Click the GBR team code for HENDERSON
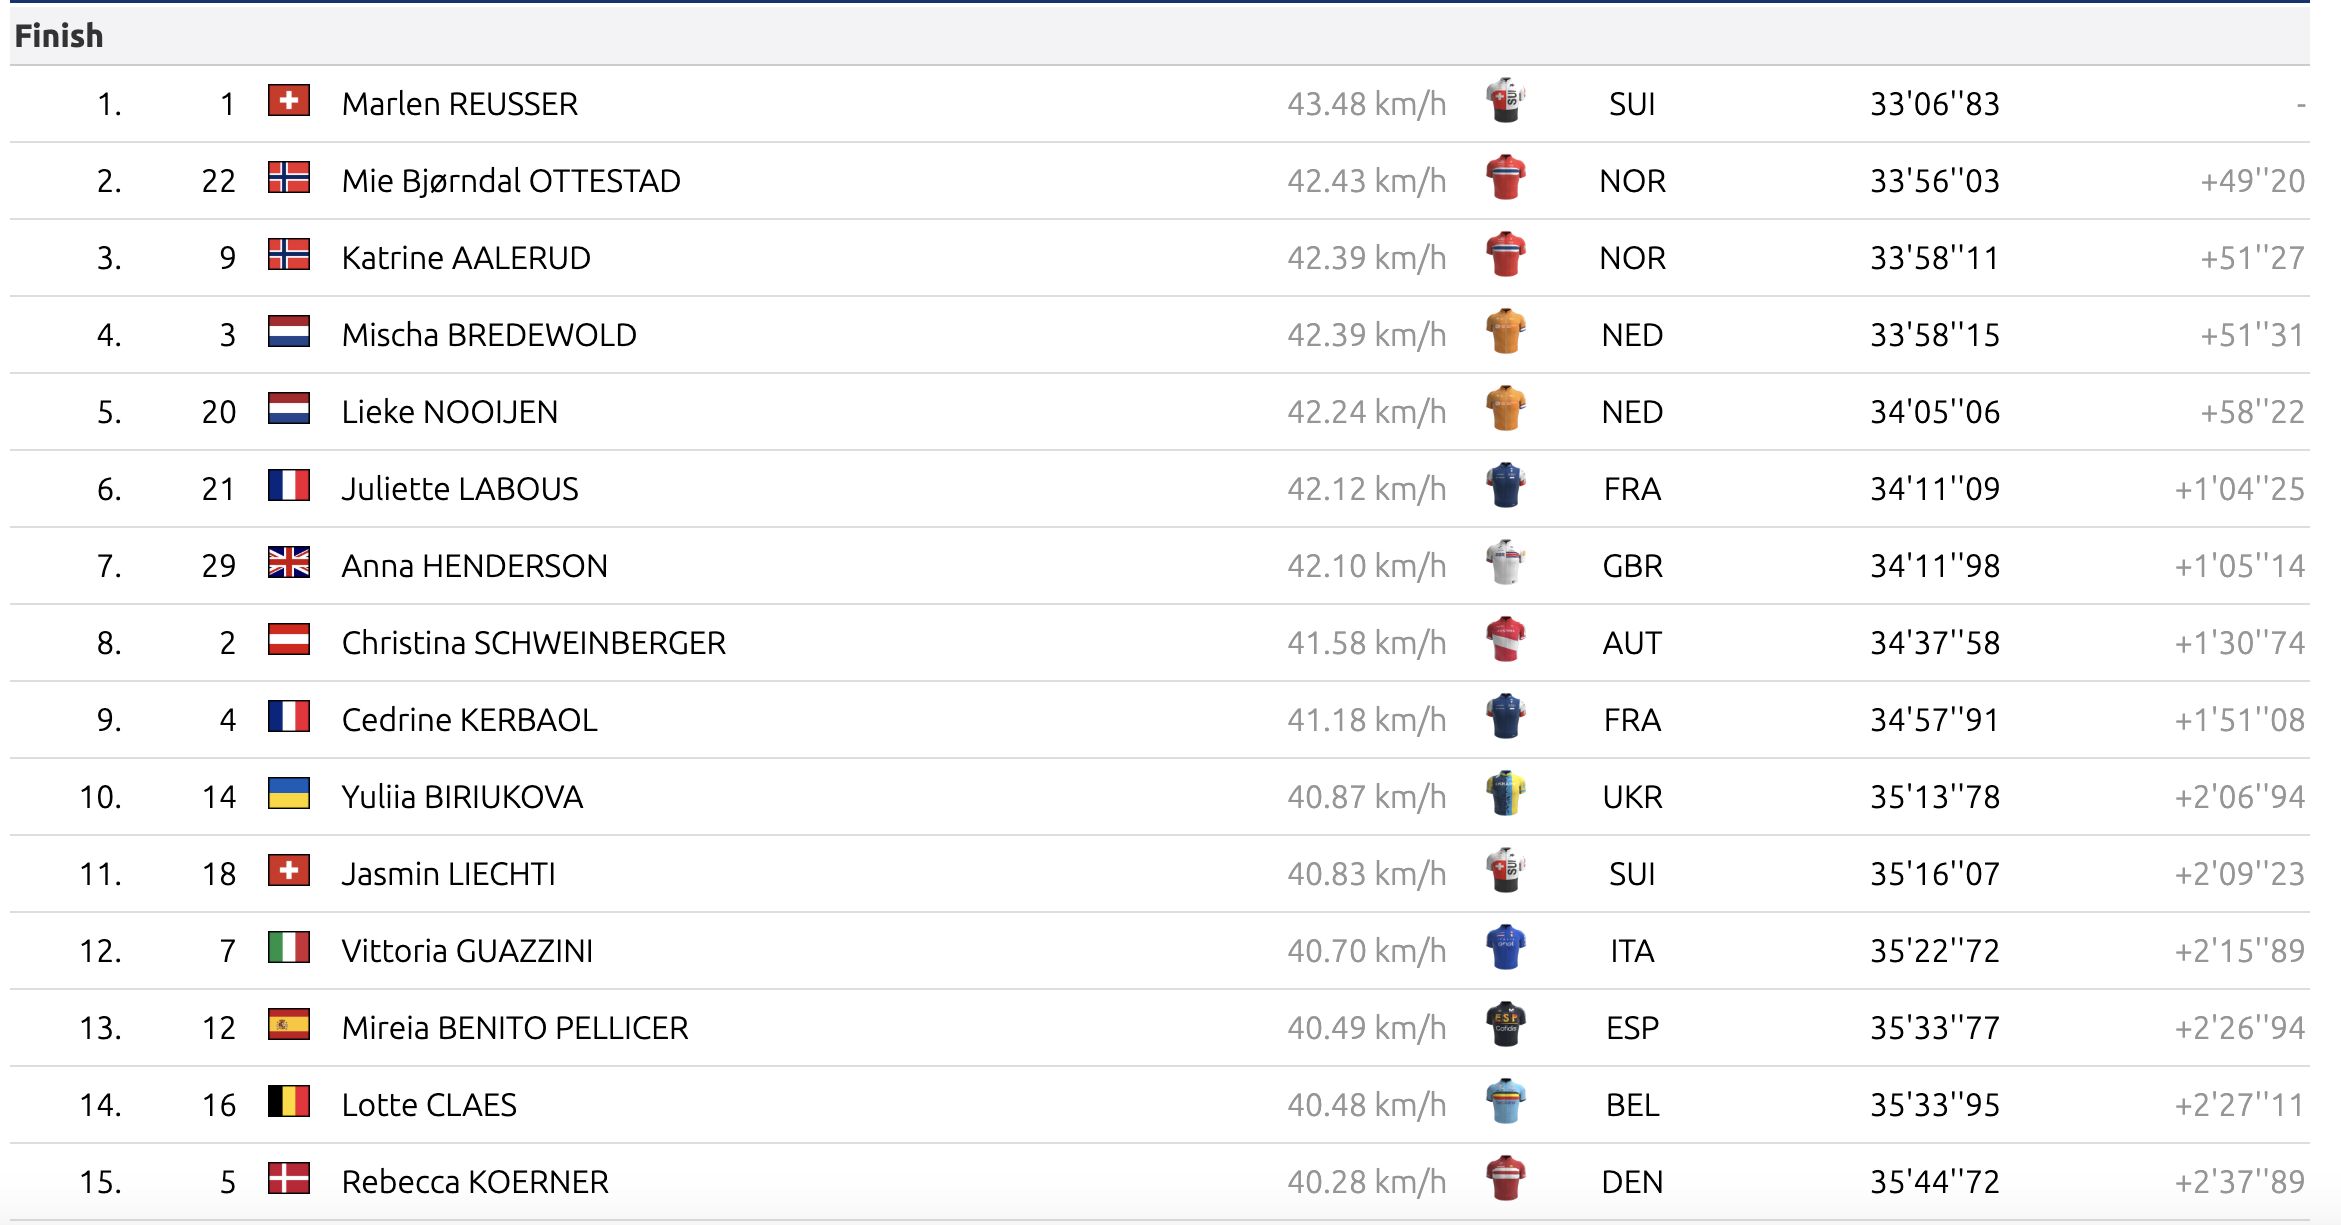The image size is (2341, 1225). point(1632,566)
